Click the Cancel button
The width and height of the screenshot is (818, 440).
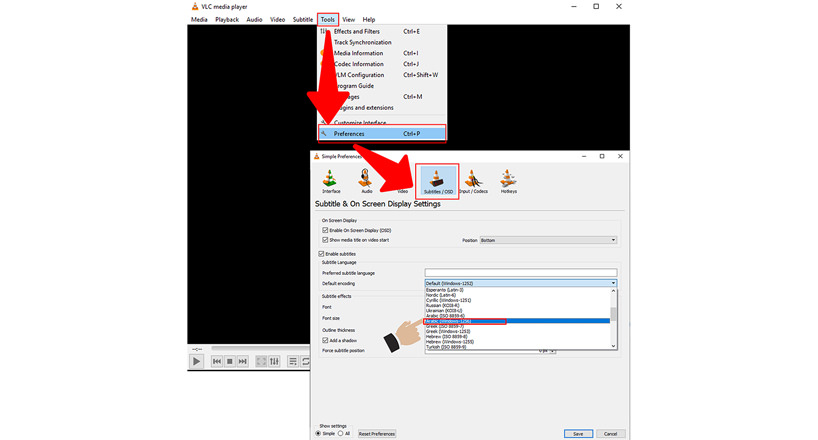610,434
